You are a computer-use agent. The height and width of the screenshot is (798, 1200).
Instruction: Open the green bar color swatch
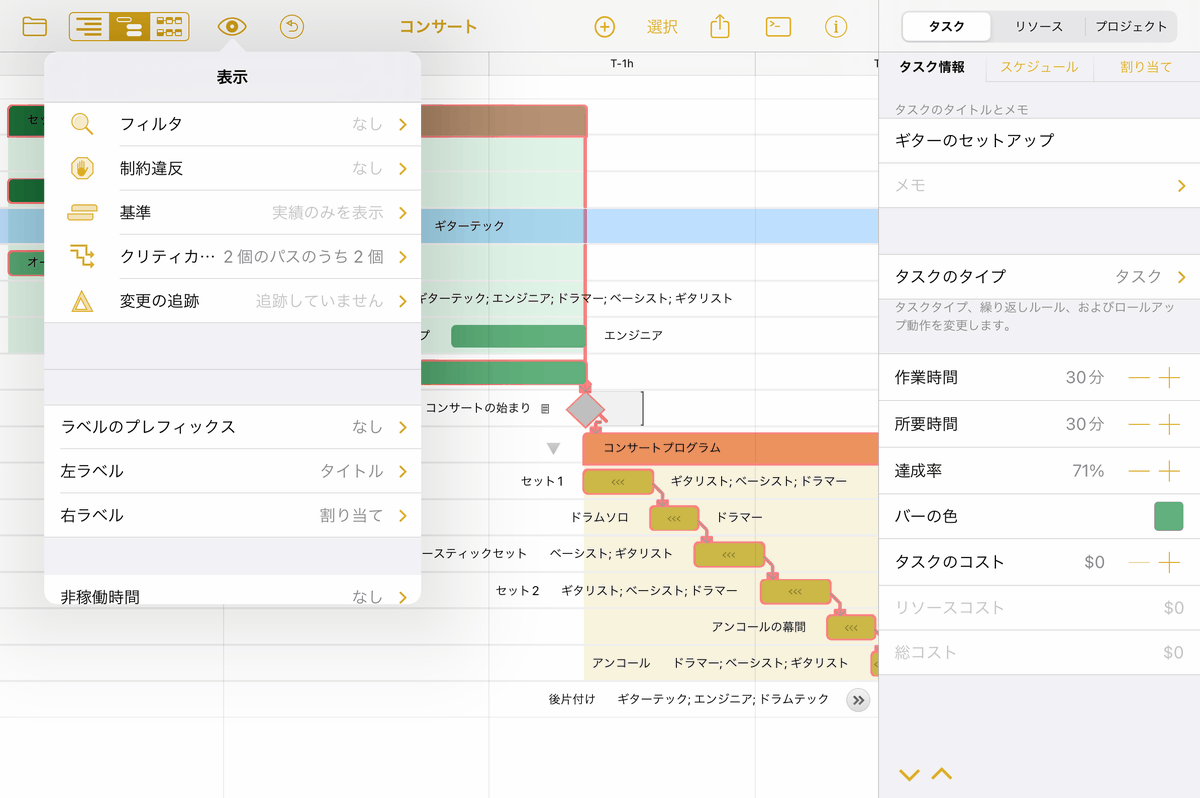[x=1168, y=516]
